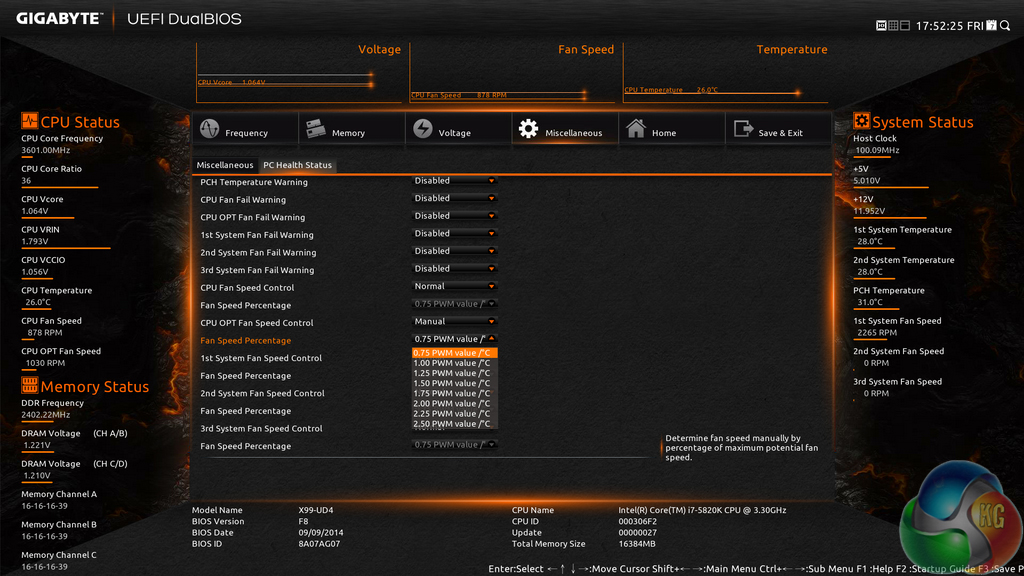This screenshot has height=576, width=1024.
Task: Open 3rd System Fan Fail Warning dropdown
Action: (x=455, y=269)
